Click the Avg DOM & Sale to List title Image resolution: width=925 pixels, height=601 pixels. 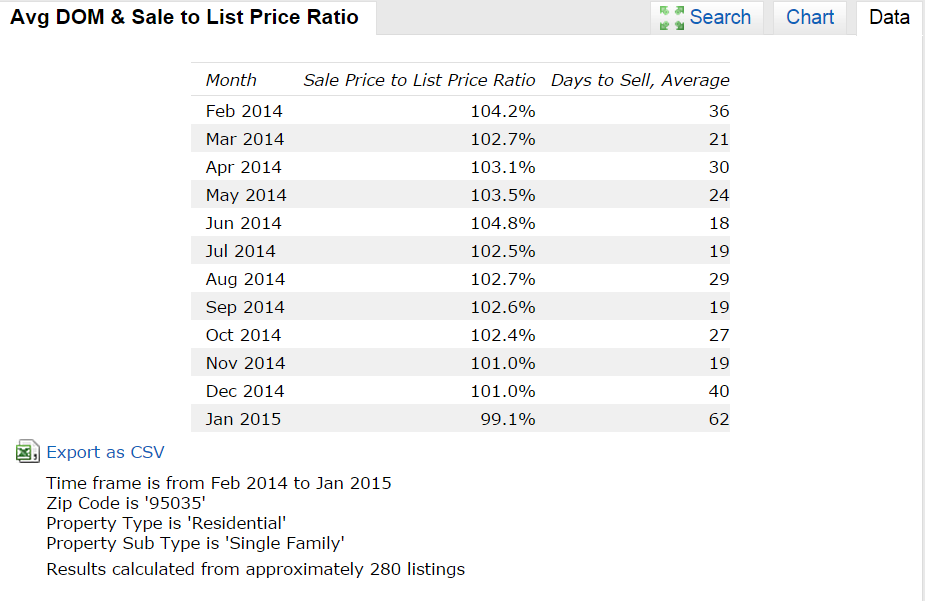(x=185, y=17)
